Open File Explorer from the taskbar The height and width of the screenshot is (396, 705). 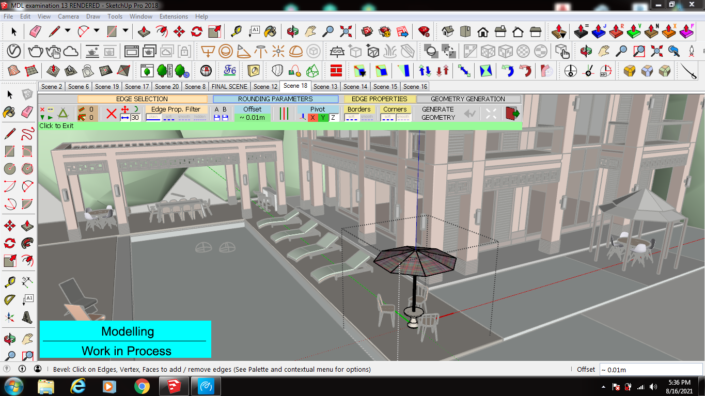tap(46, 387)
